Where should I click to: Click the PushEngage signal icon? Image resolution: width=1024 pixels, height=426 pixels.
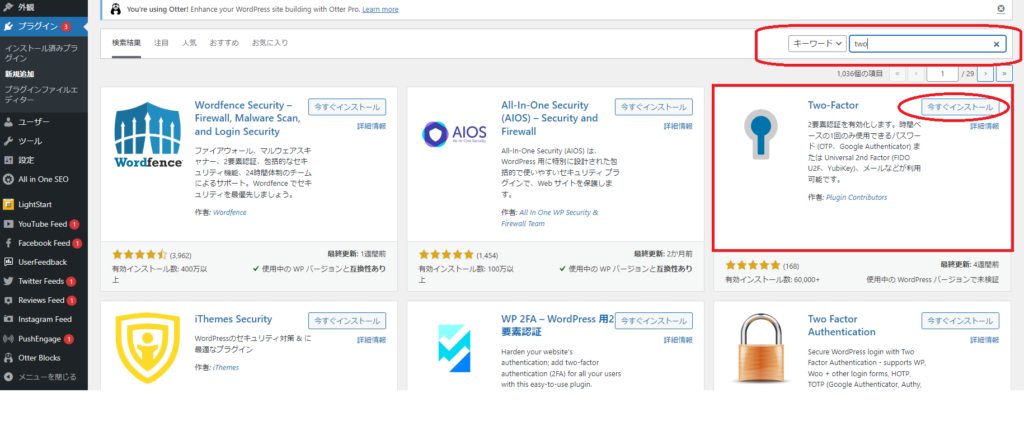click(8, 339)
